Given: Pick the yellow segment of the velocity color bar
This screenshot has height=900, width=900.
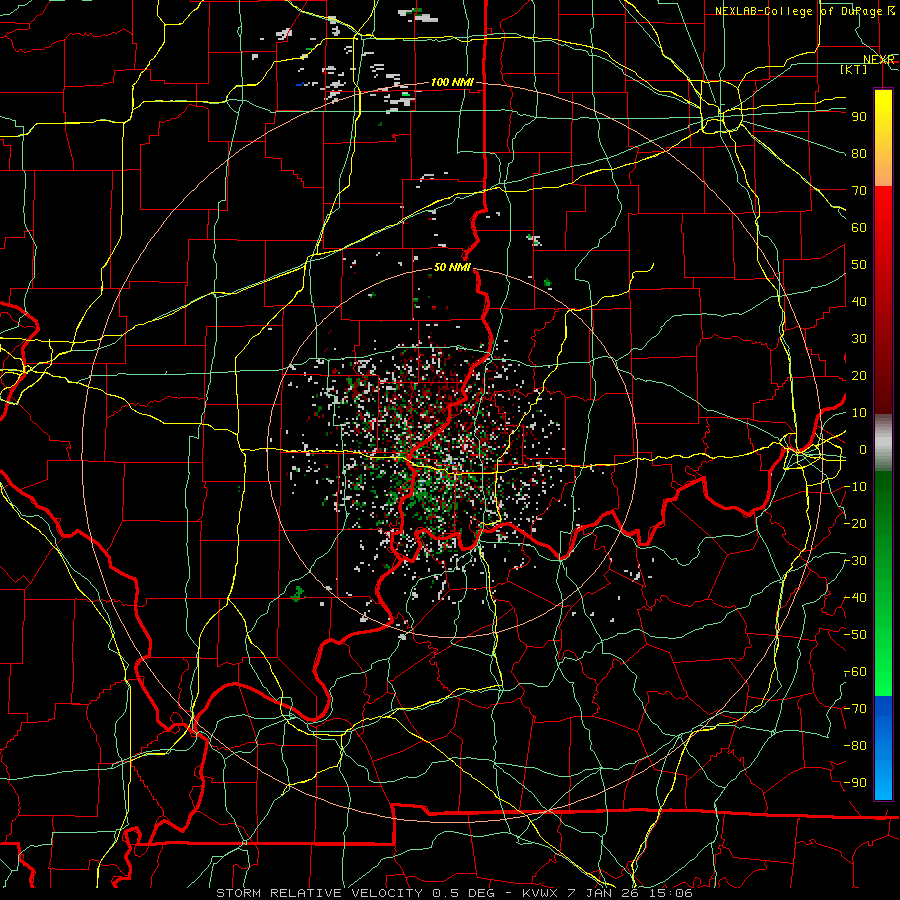Looking at the screenshot, I should [x=883, y=138].
